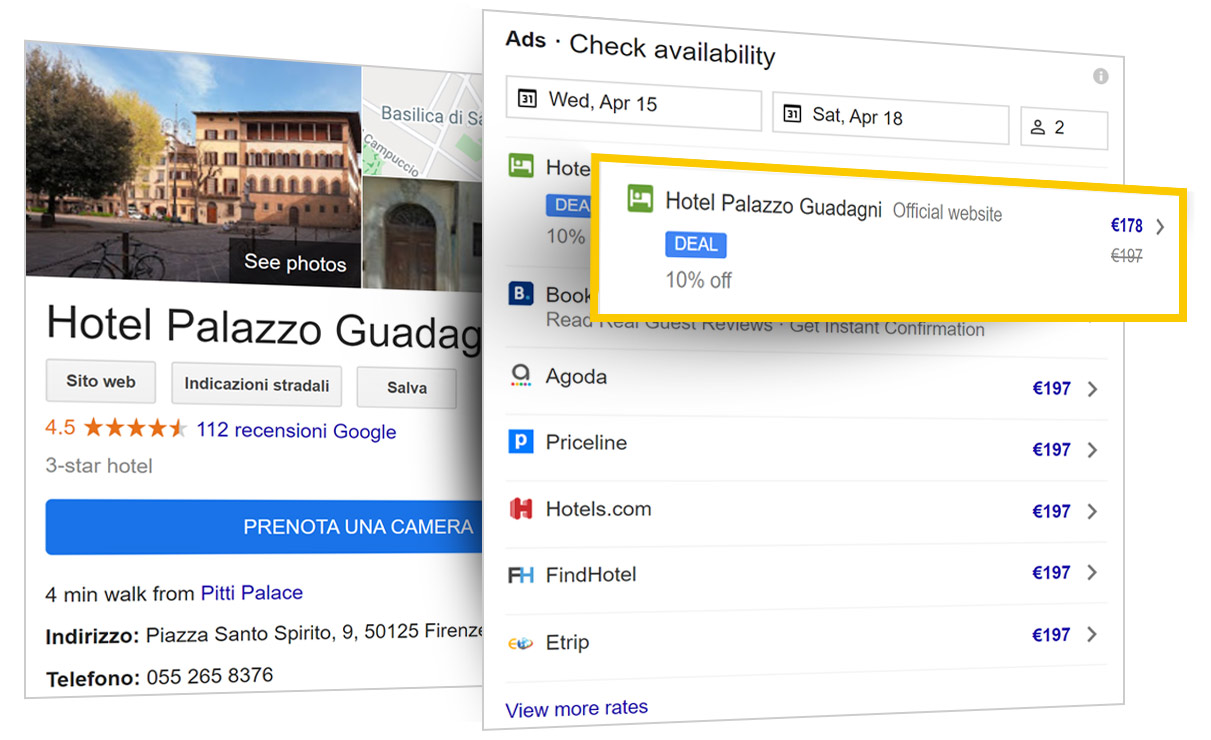The height and width of the screenshot is (740, 1211).
Task: Click the €197 price in FindHotel row
Action: click(1052, 573)
